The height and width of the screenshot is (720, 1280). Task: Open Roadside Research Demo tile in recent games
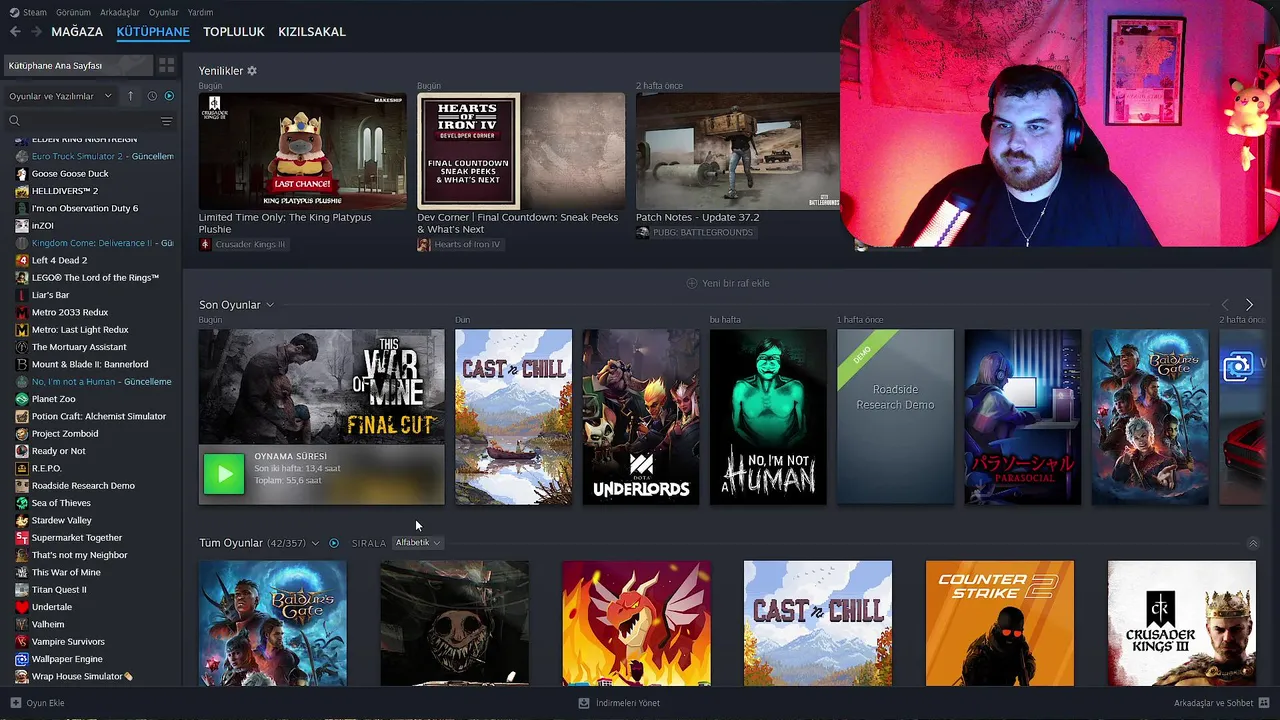pos(895,417)
